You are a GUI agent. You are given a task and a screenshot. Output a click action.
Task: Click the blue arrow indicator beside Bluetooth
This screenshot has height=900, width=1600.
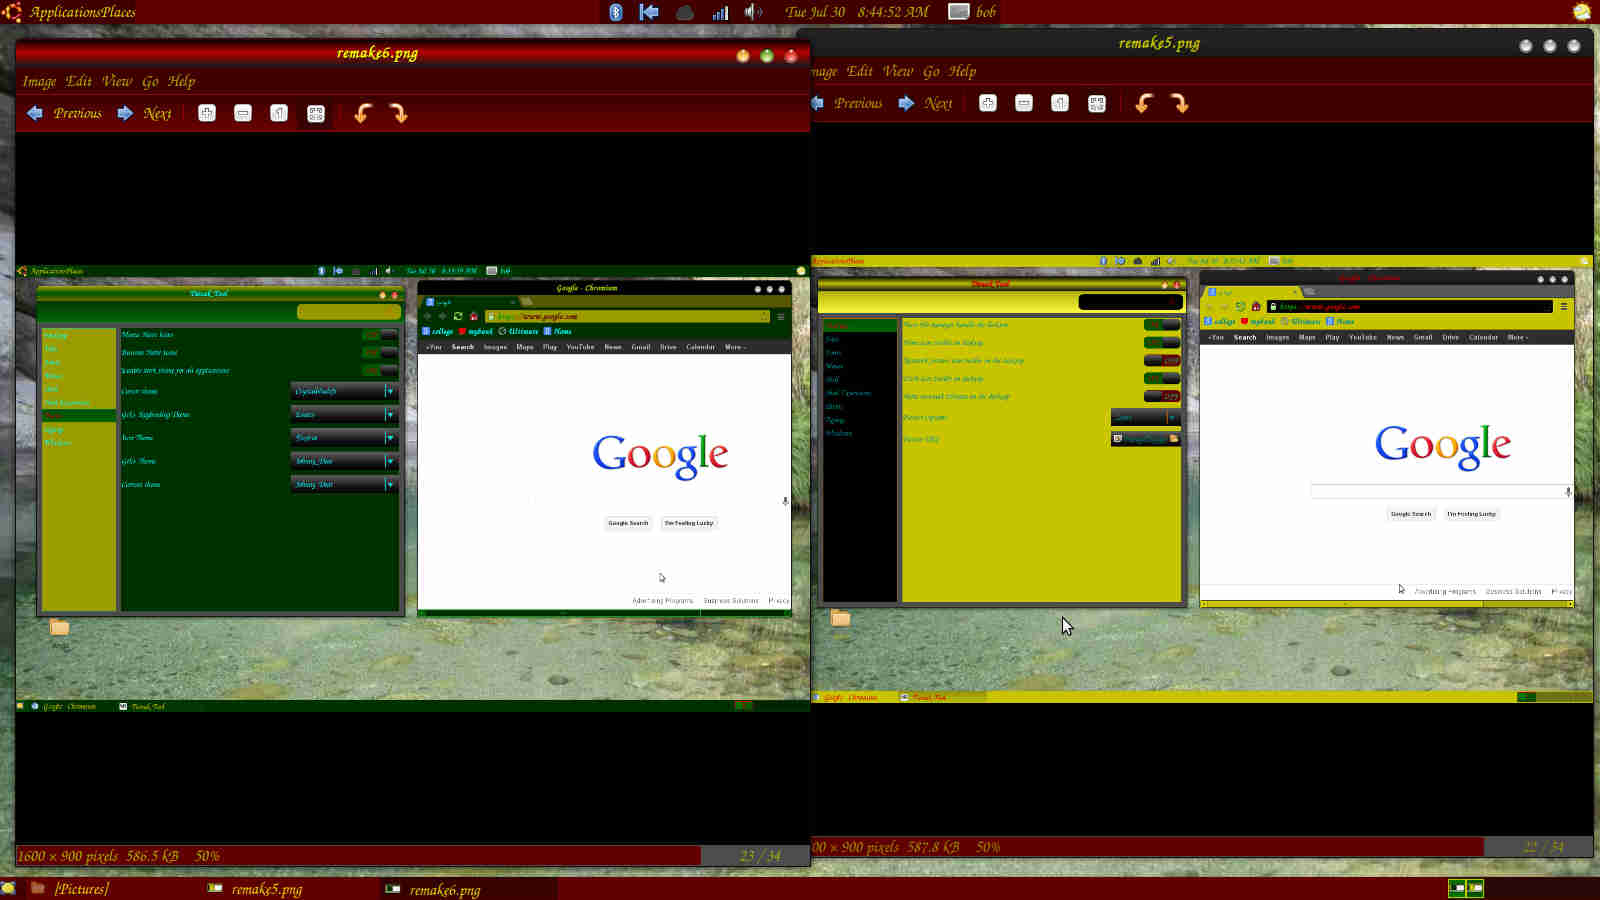tap(649, 12)
